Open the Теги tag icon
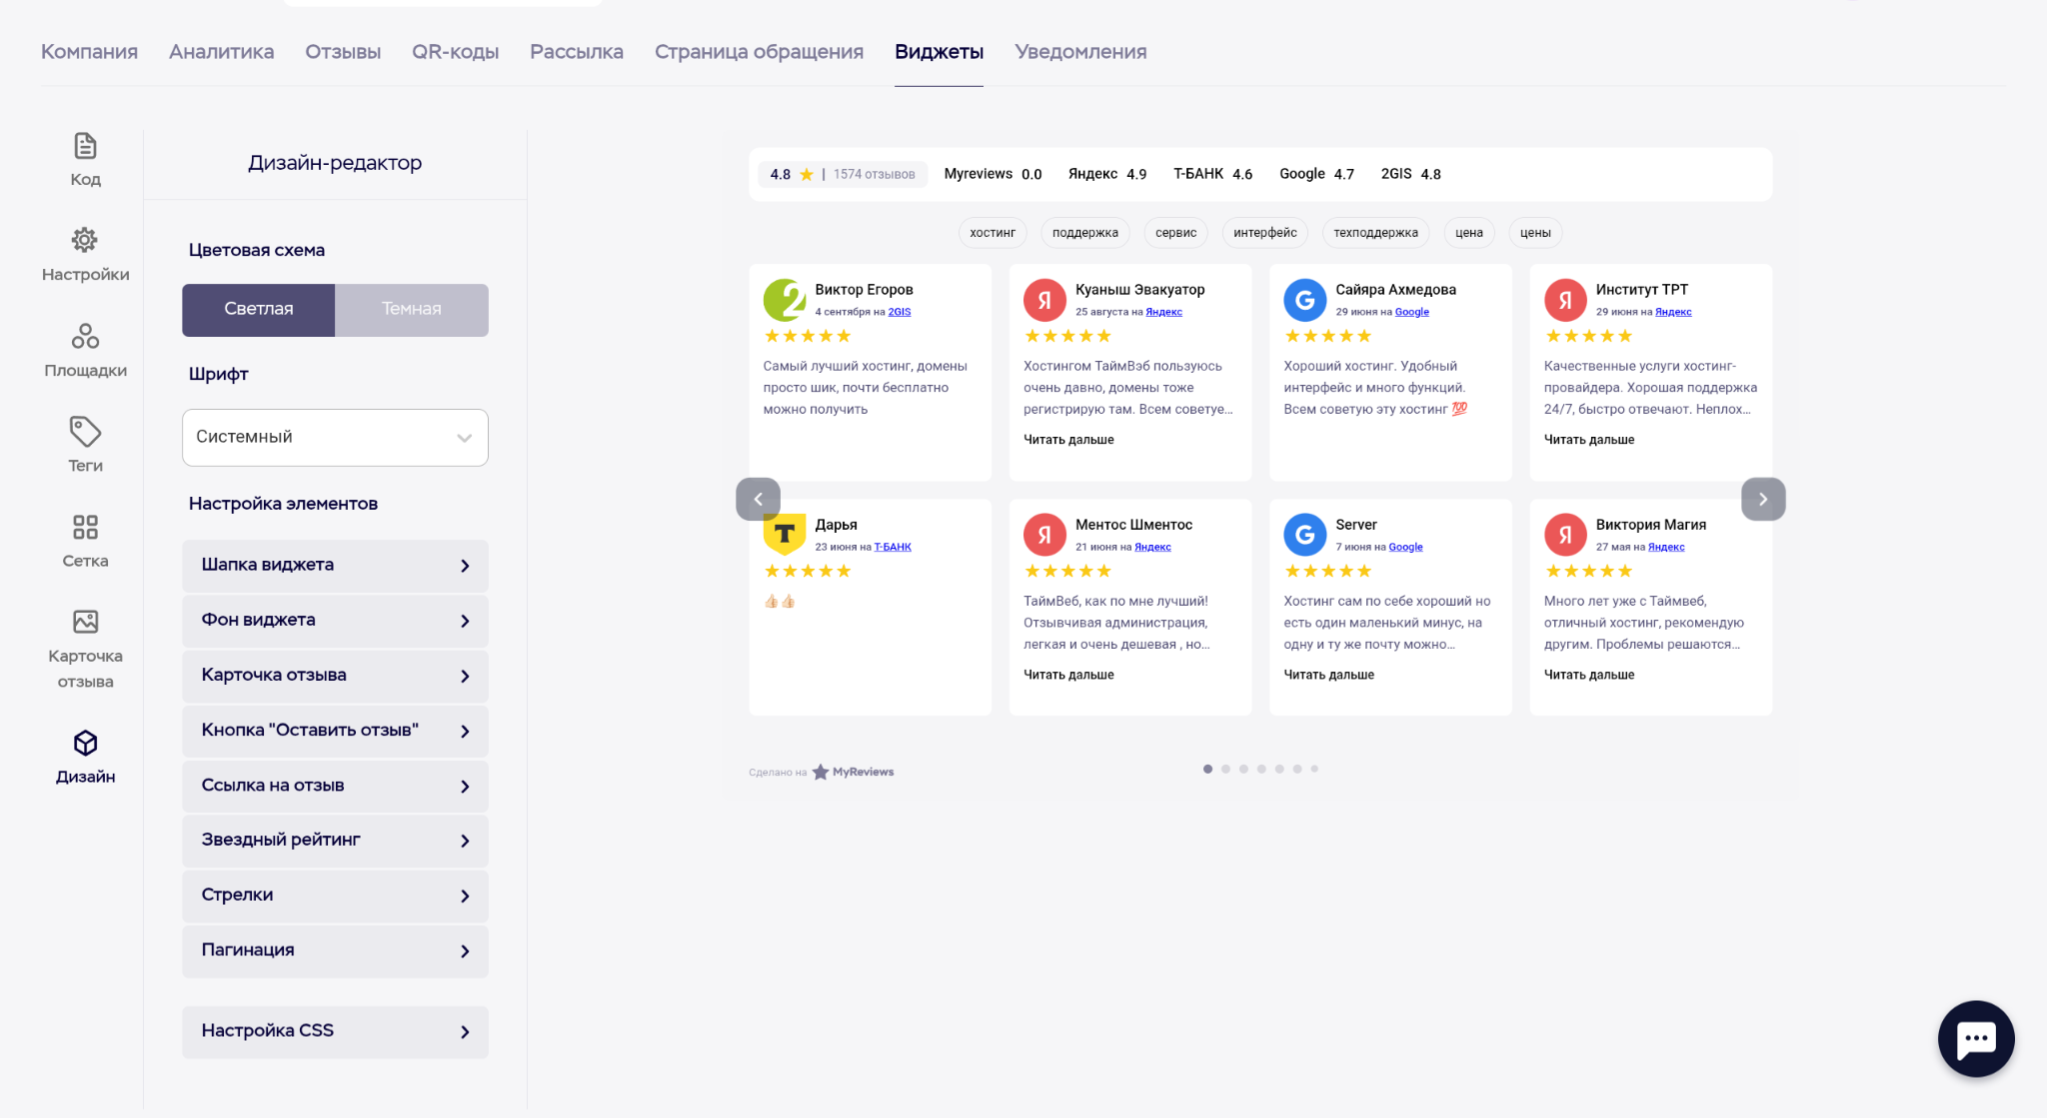Viewport: 2047px width, 1118px height. 85,432
